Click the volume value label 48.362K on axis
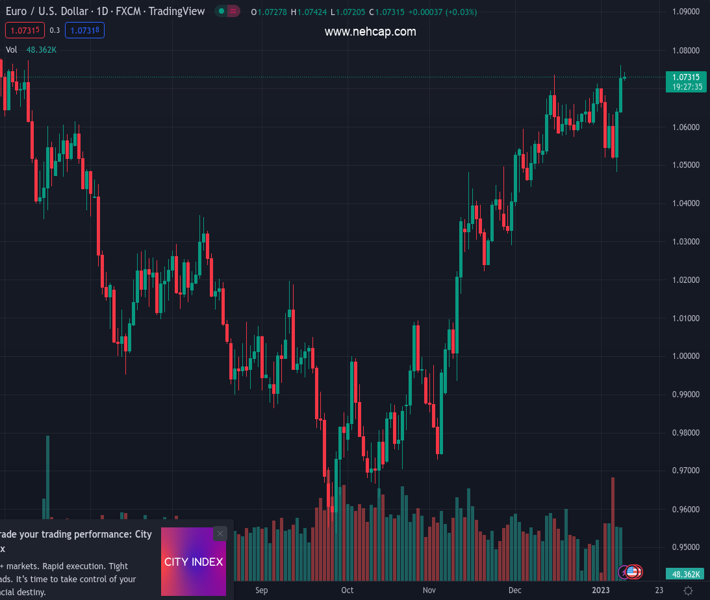The image size is (710, 600). (686, 574)
